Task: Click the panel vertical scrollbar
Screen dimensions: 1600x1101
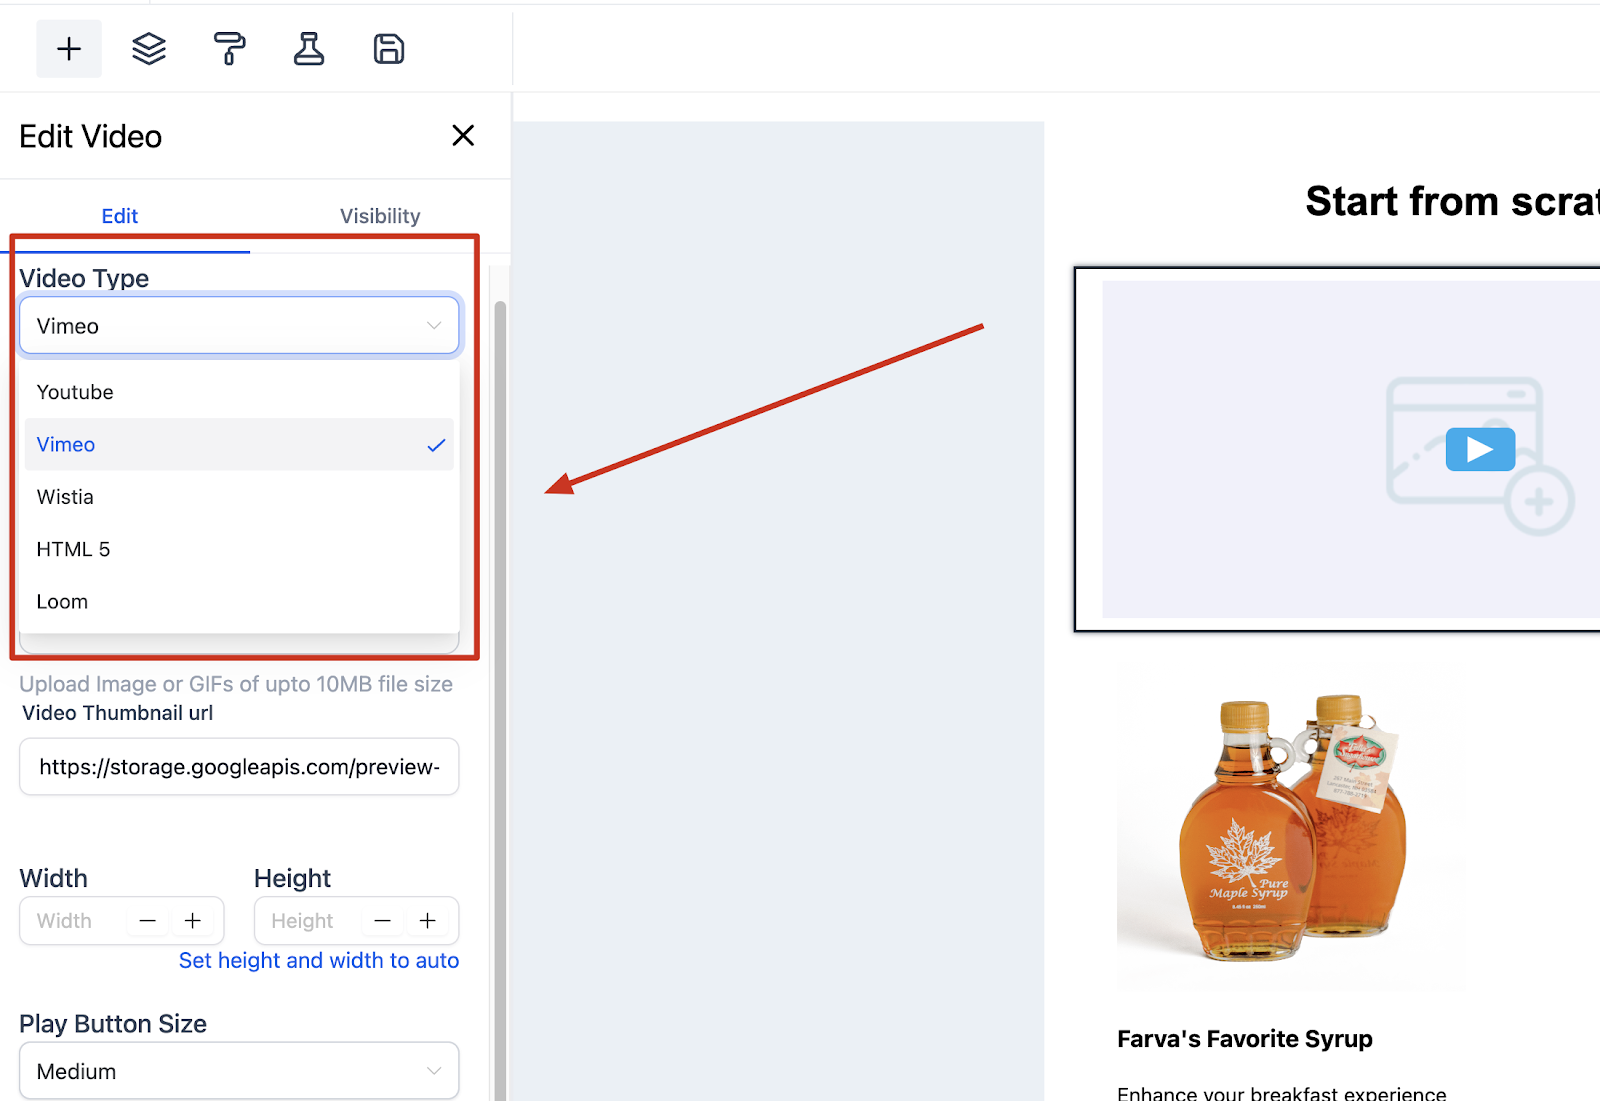Action: point(500,700)
